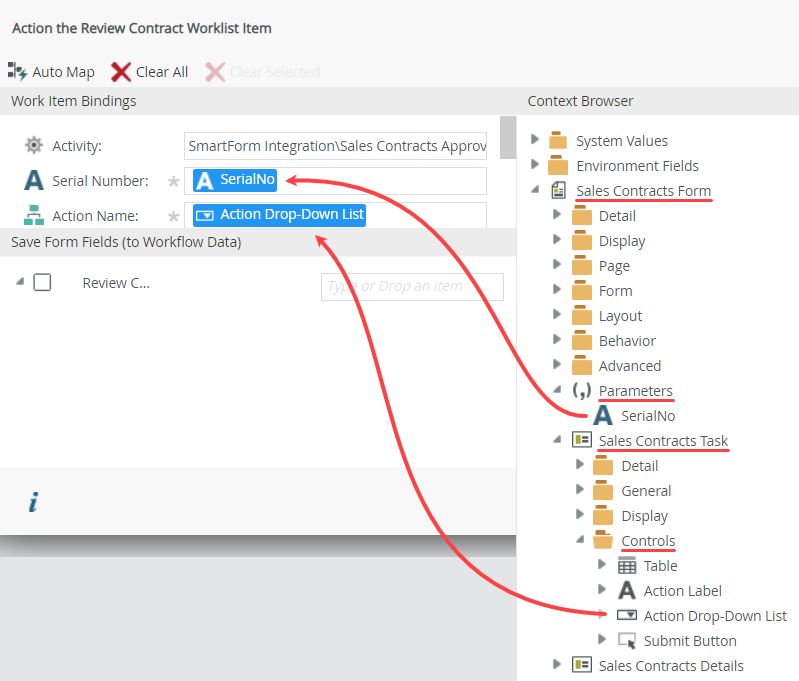This screenshot has height=681, width=799.
Task: Click the Context Browser panel header
Action: tap(658, 101)
